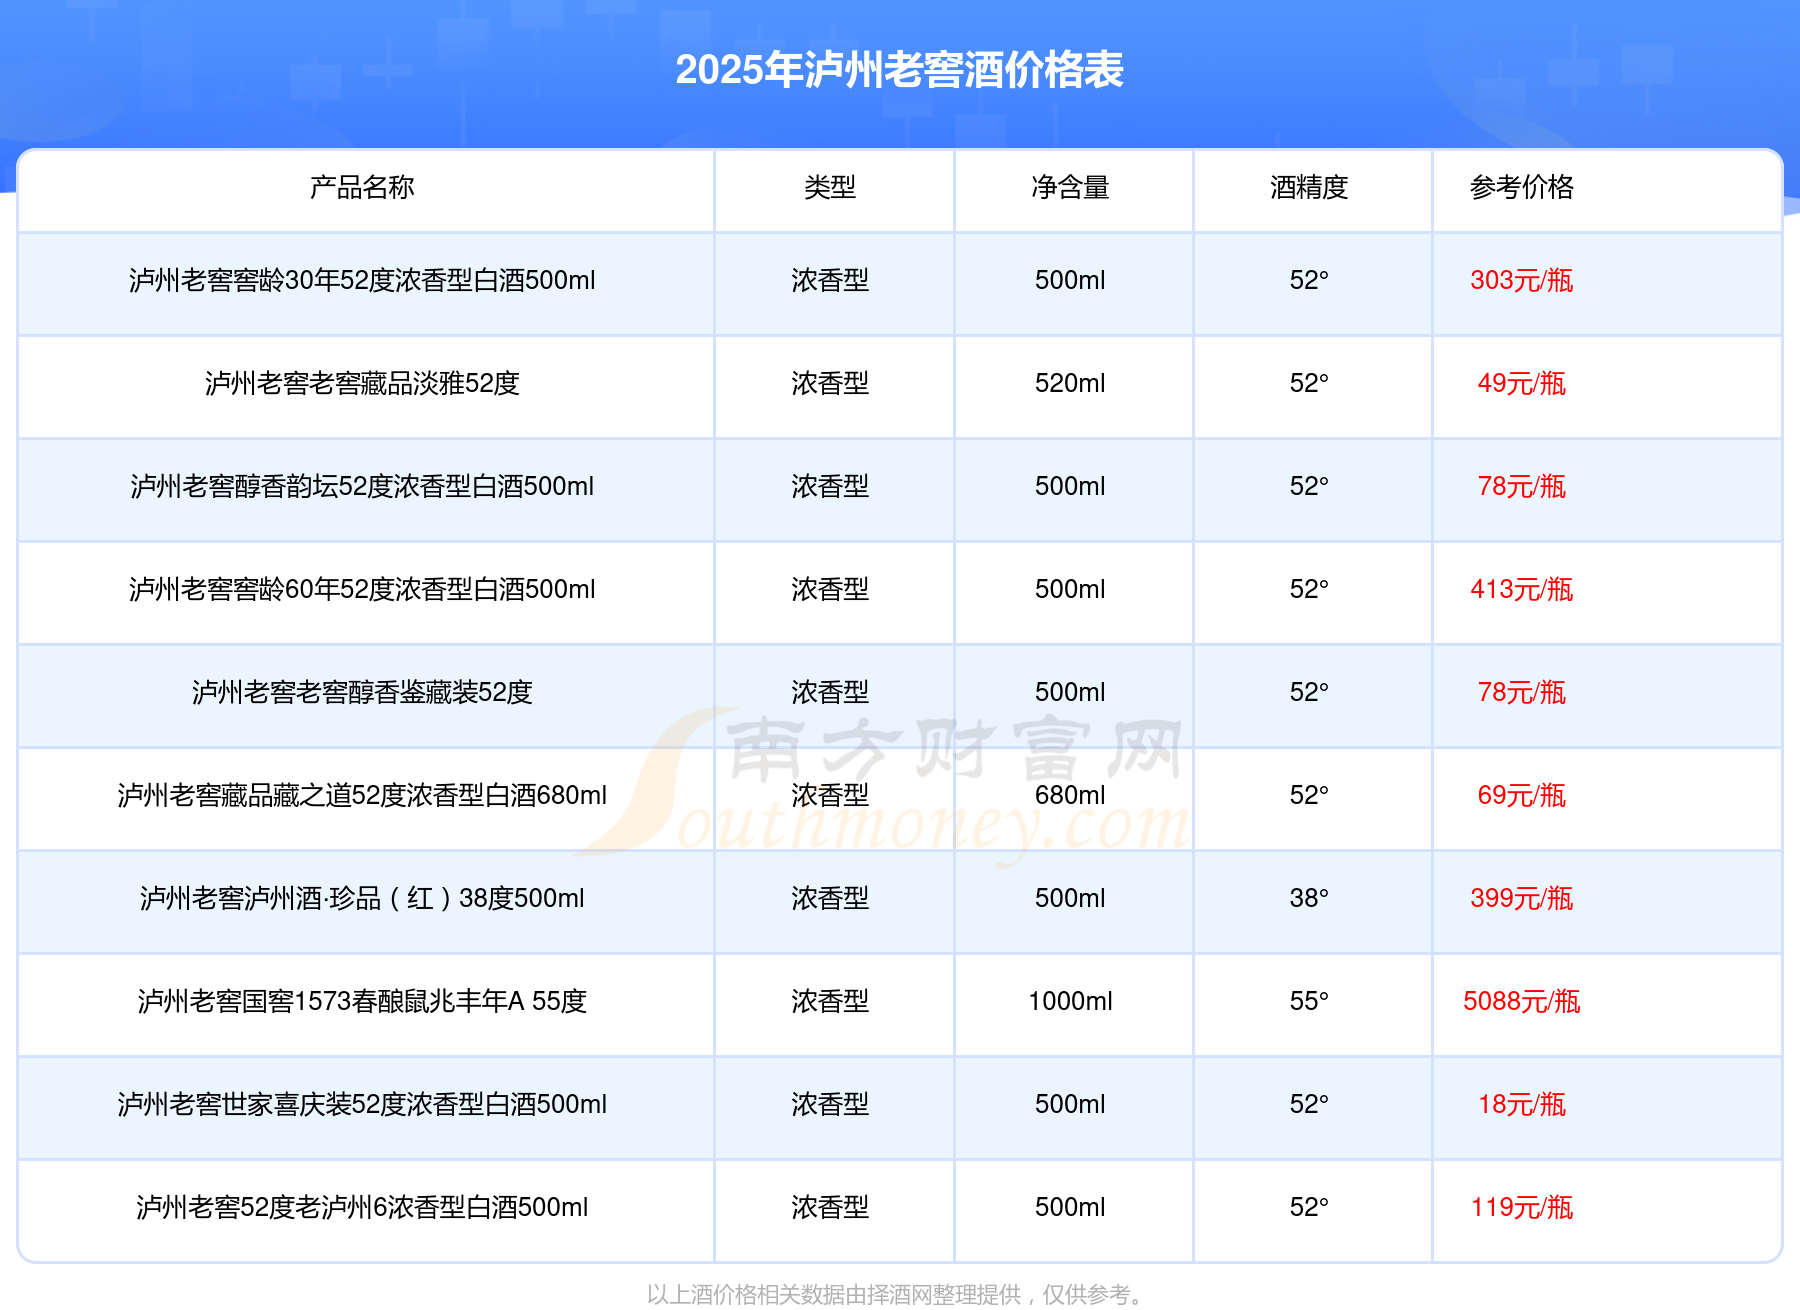Image resolution: width=1800 pixels, height=1310 pixels.
Task: Click the 类型 column header
Action: (830, 187)
